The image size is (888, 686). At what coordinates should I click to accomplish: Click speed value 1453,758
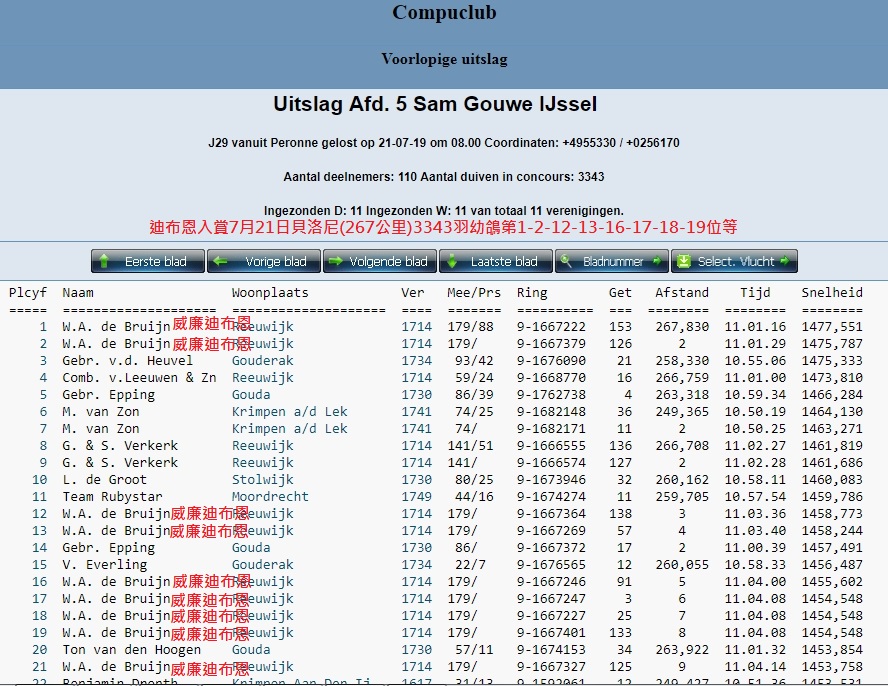(x=832, y=667)
